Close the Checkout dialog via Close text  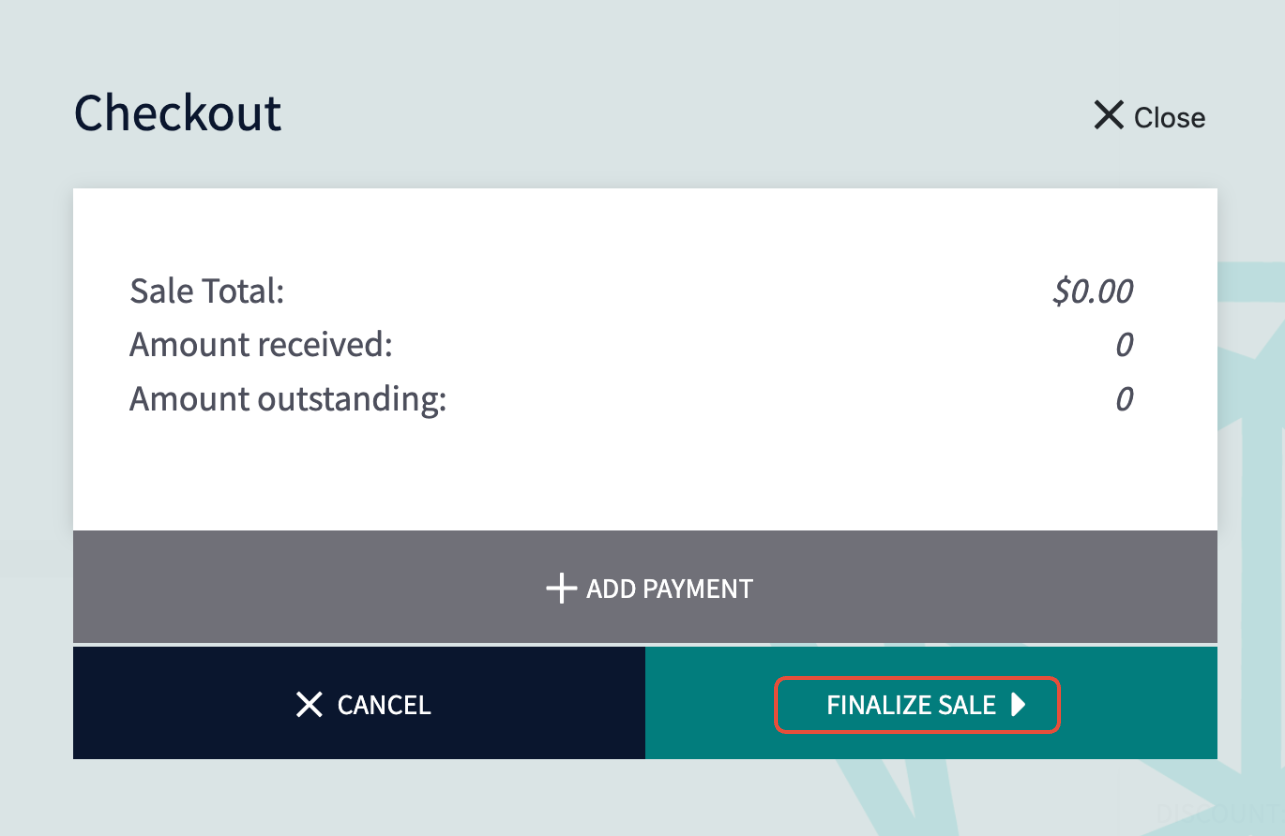click(x=1169, y=118)
